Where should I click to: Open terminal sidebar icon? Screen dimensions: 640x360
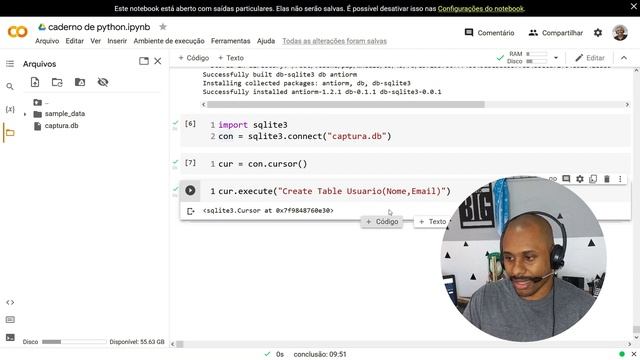(10, 338)
